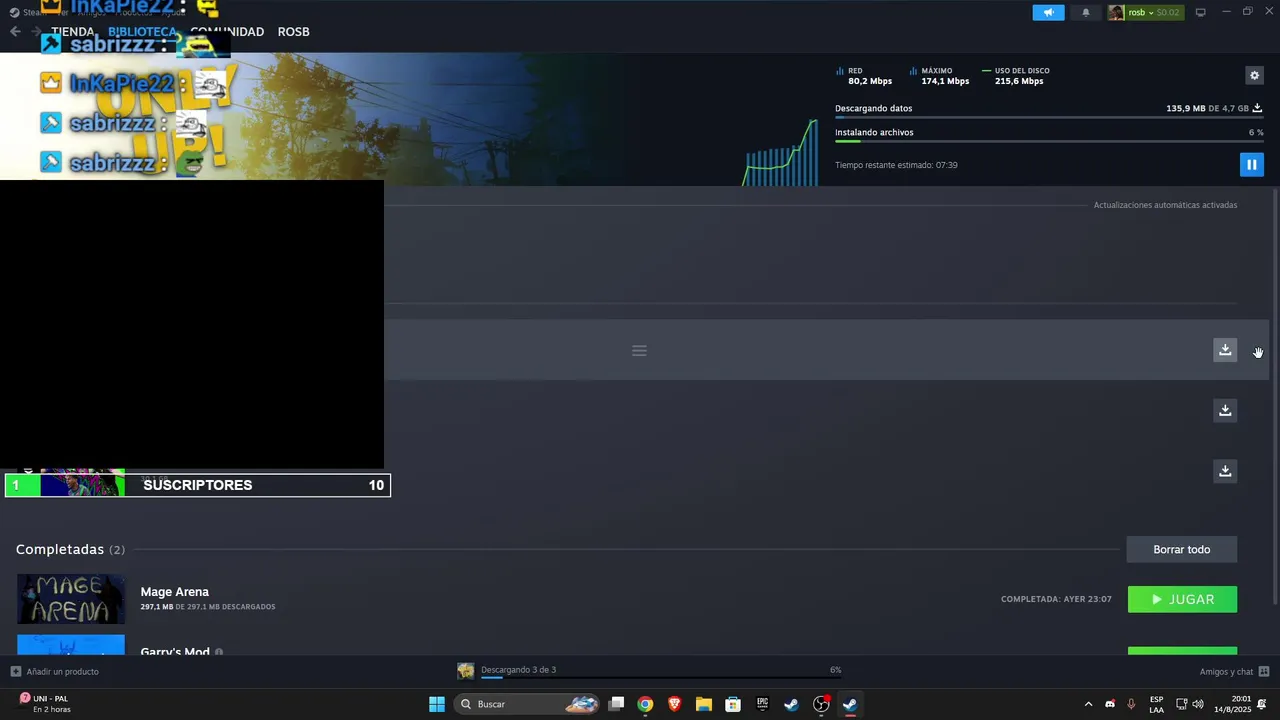Open Amigos y chat
The height and width of the screenshot is (720, 1280).
[x=1234, y=671]
